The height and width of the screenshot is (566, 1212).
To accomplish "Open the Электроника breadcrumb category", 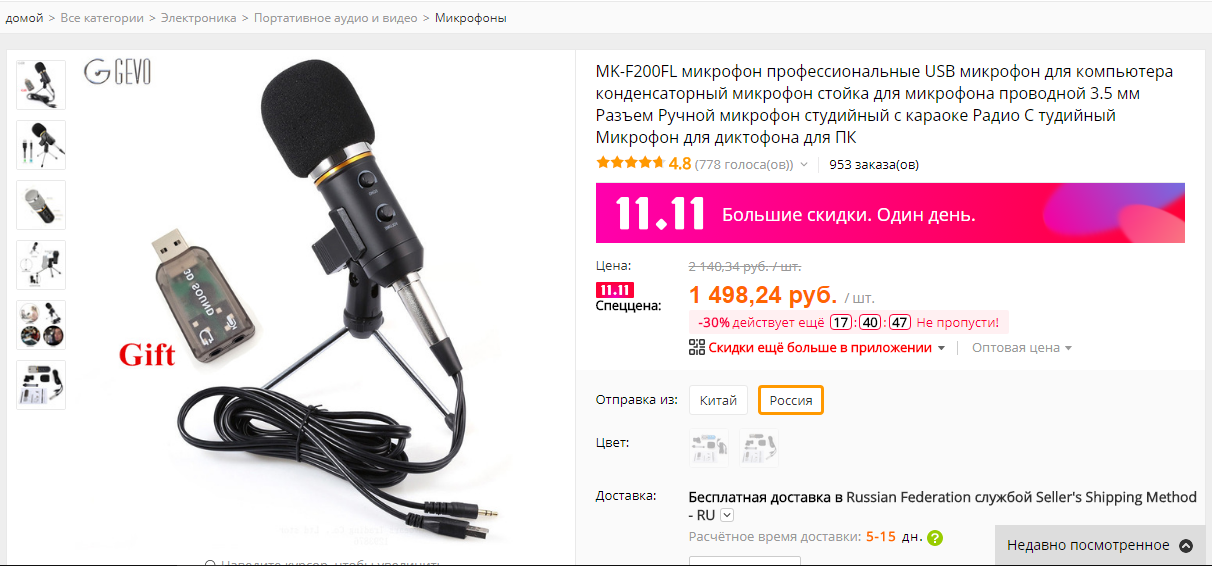I will coord(199,18).
